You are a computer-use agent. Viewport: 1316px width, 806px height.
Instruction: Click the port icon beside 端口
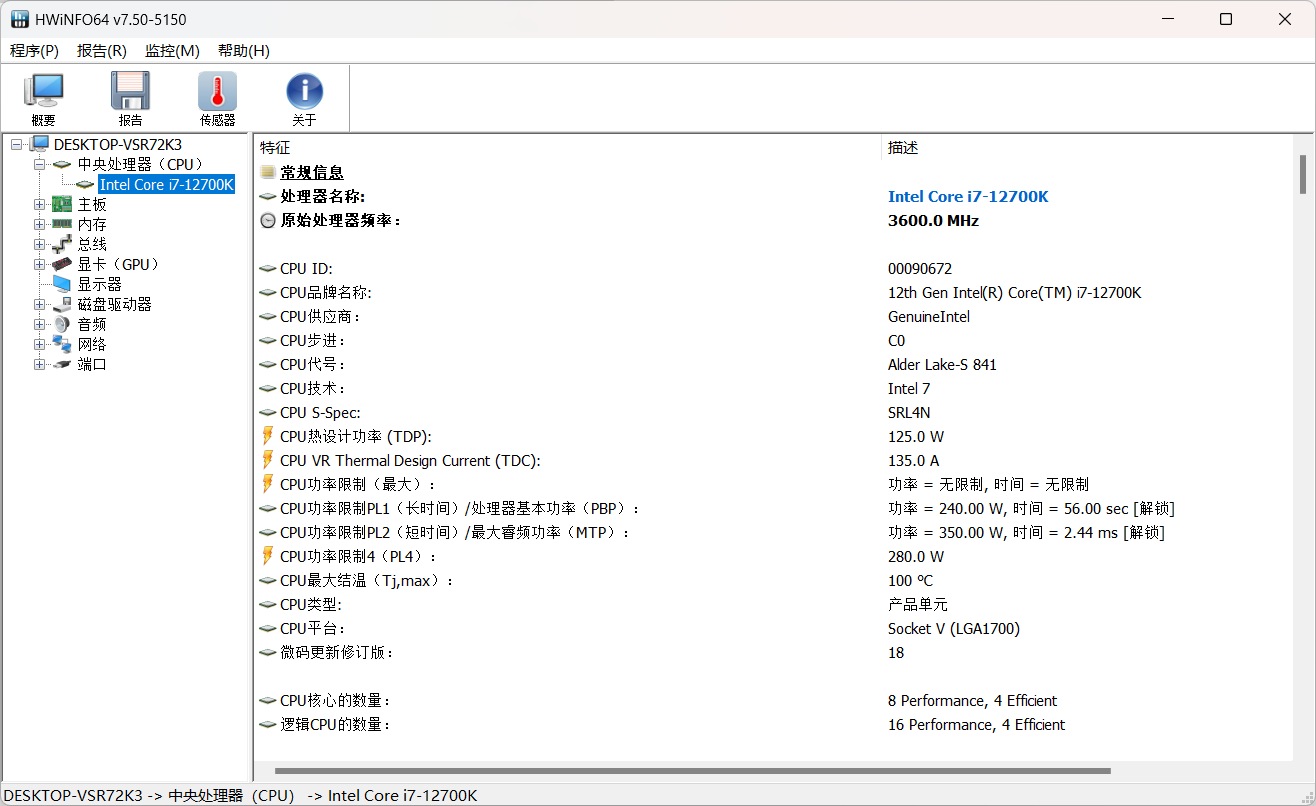click(62, 364)
